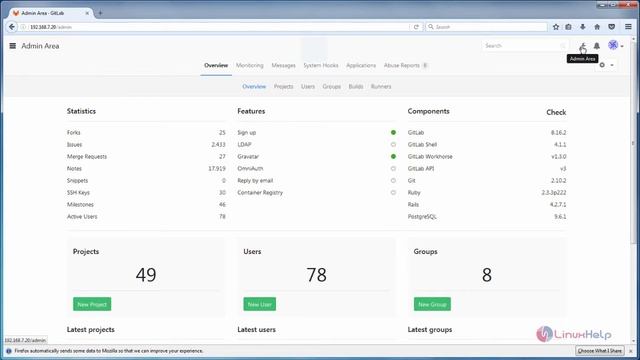This screenshot has width=640, height=360.
Task: Close the Admin Area GitLab tab
Action: point(87,13)
